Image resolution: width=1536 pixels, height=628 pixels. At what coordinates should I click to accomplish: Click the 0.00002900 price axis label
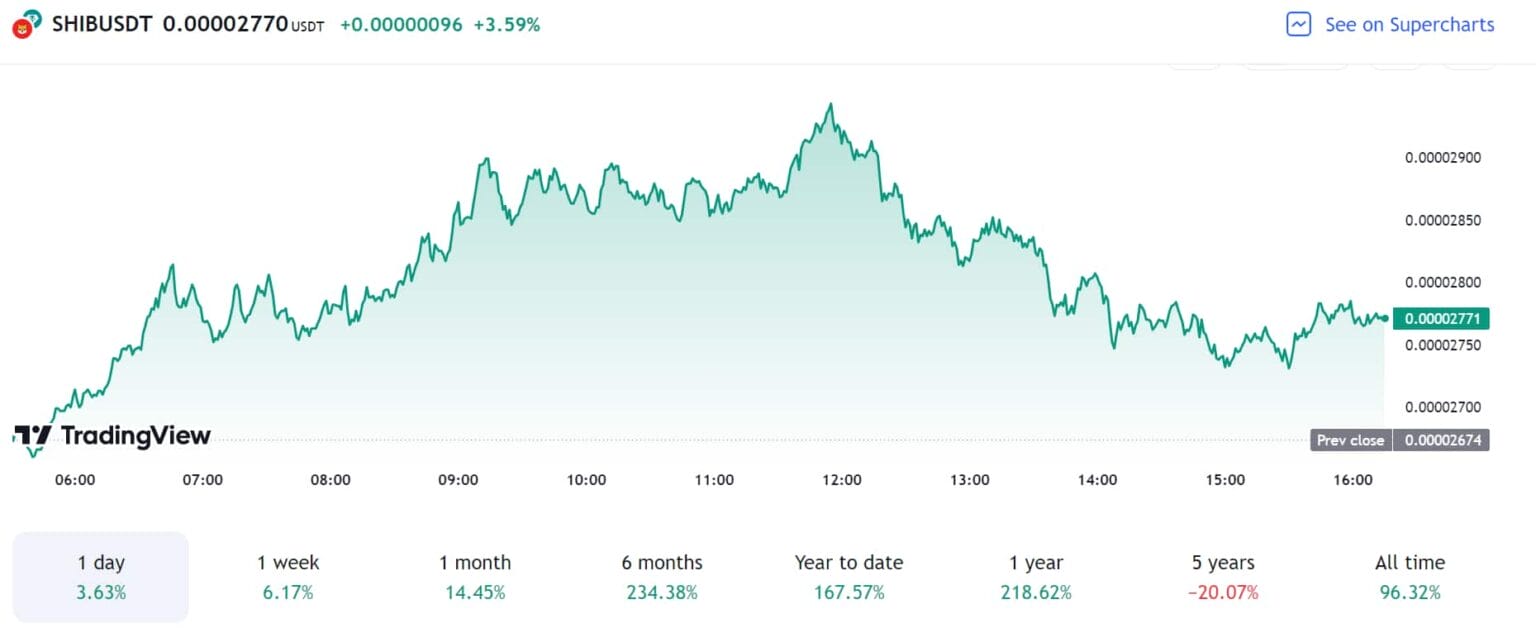[x=1443, y=158]
